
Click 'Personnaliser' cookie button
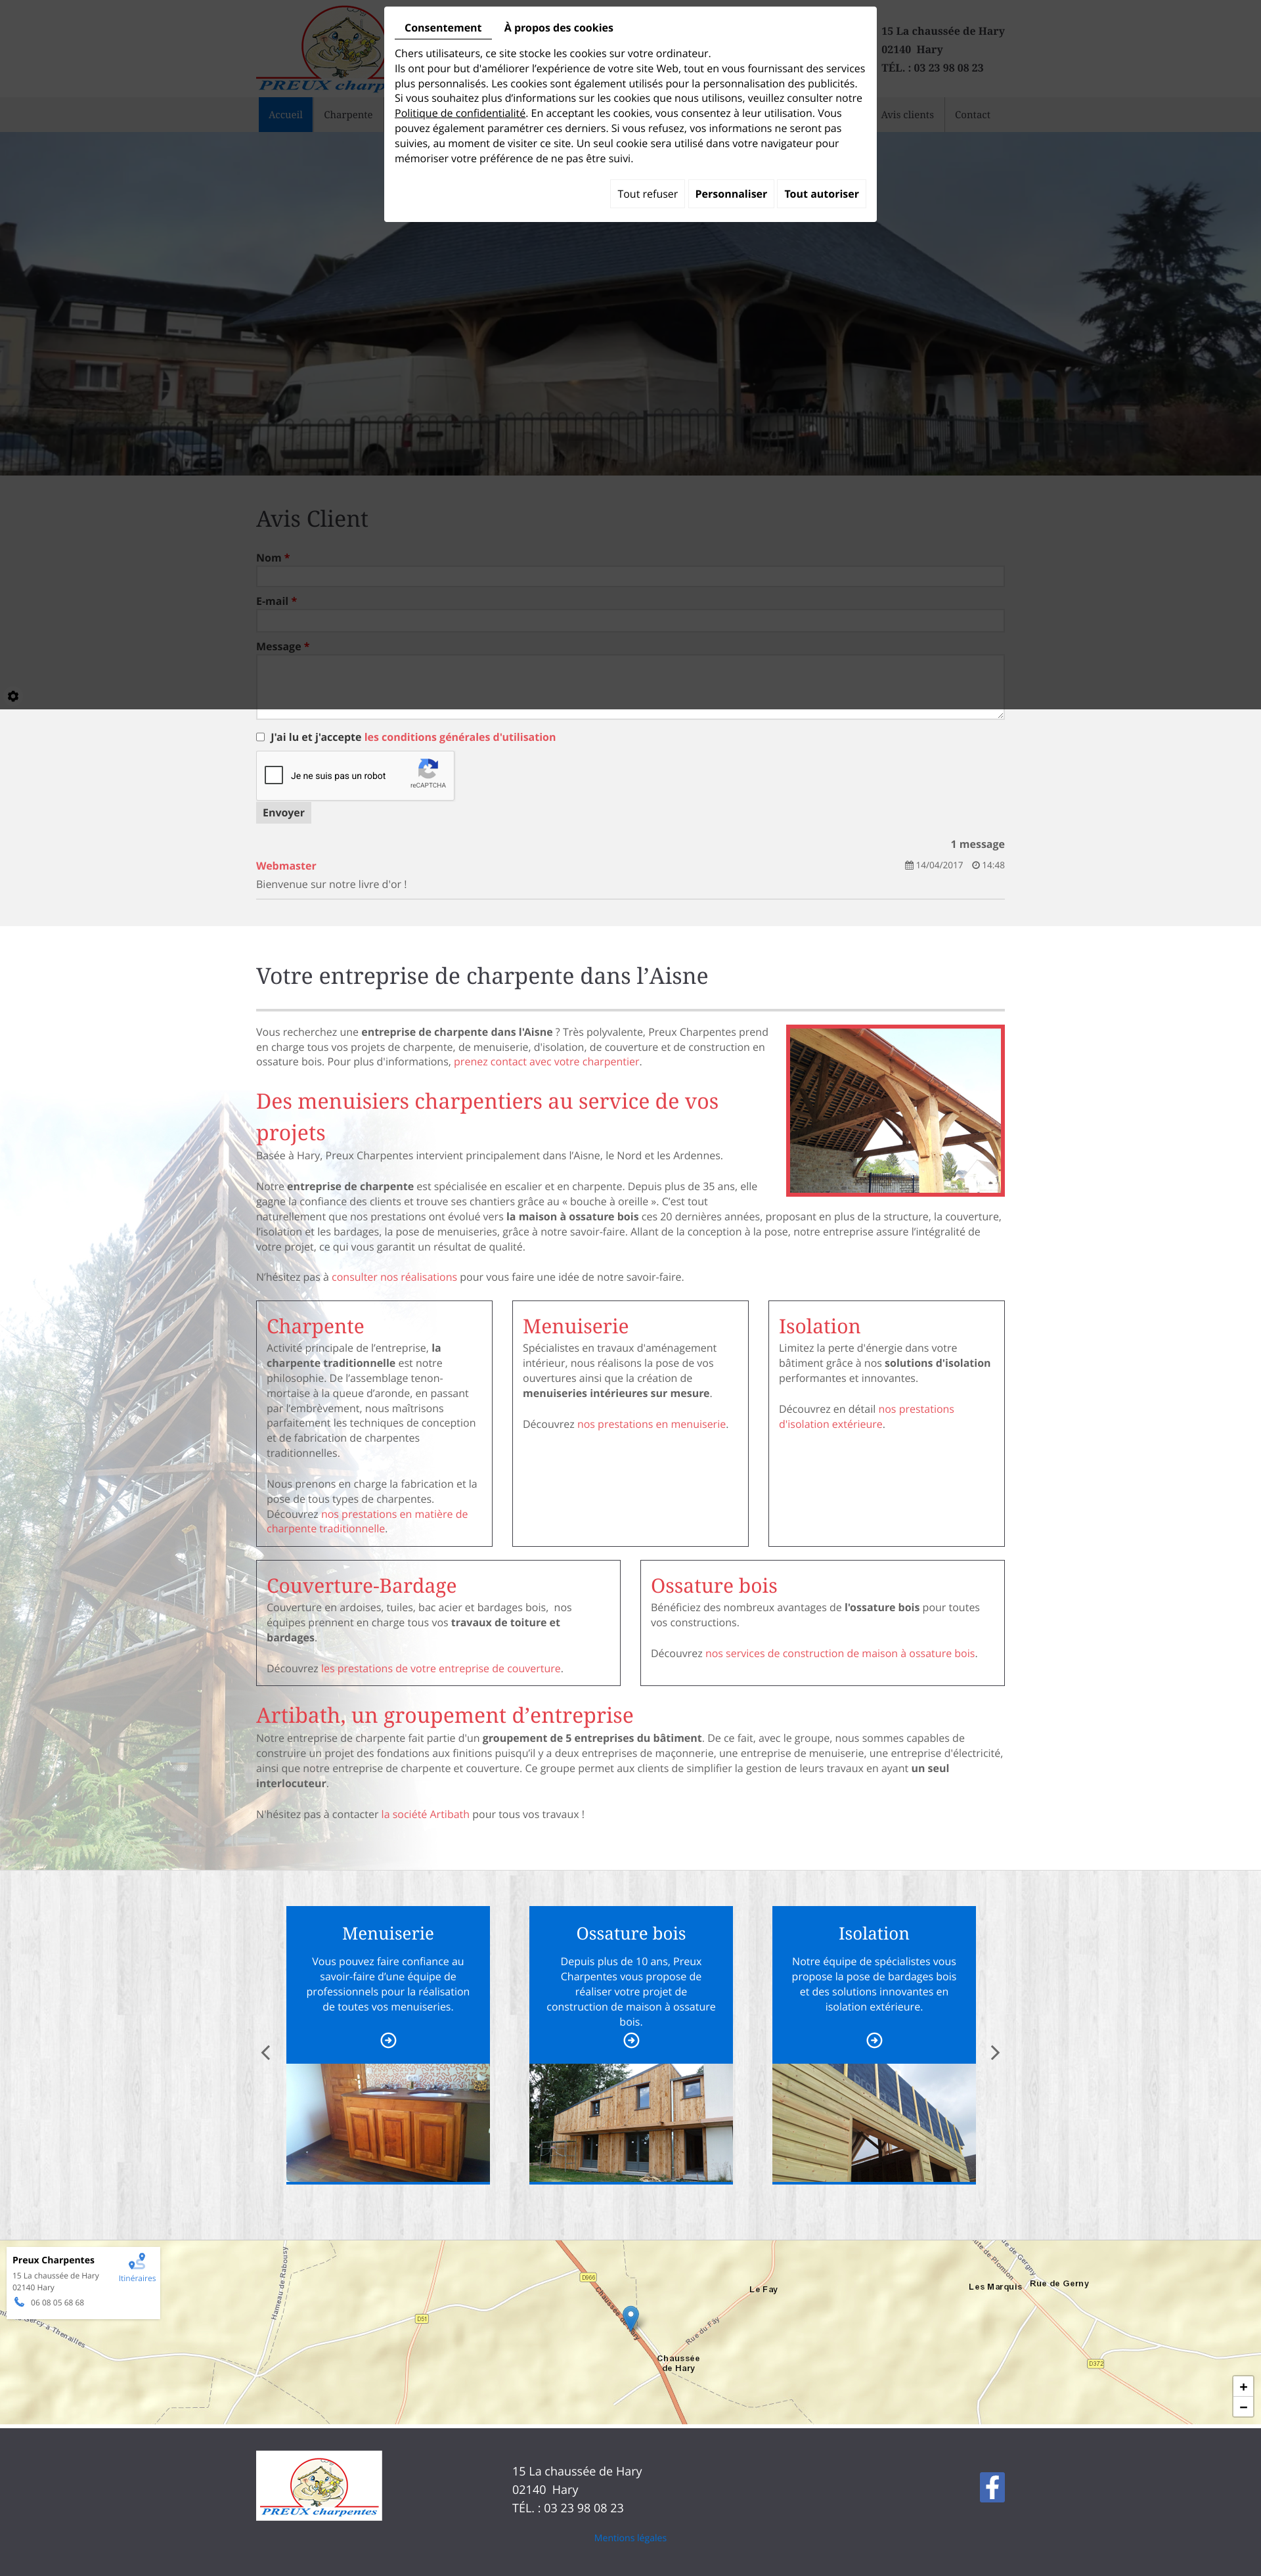731,194
